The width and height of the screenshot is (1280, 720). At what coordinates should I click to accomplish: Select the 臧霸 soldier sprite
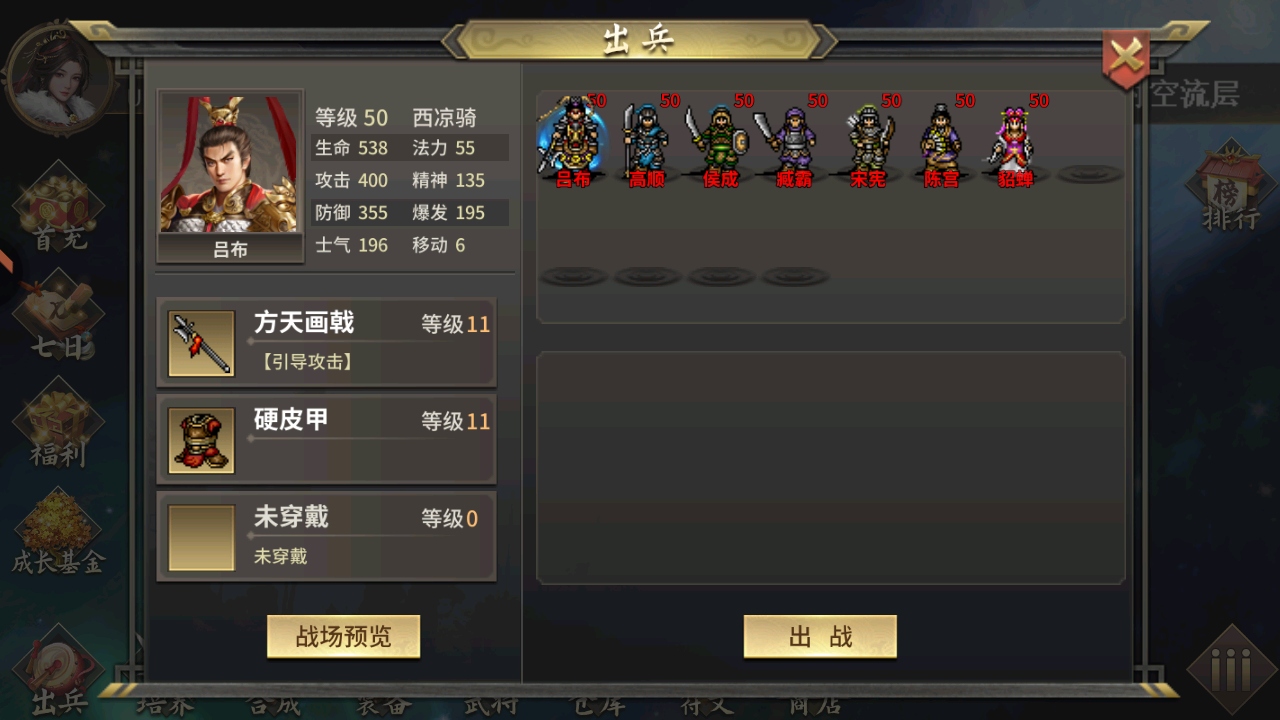tap(794, 140)
